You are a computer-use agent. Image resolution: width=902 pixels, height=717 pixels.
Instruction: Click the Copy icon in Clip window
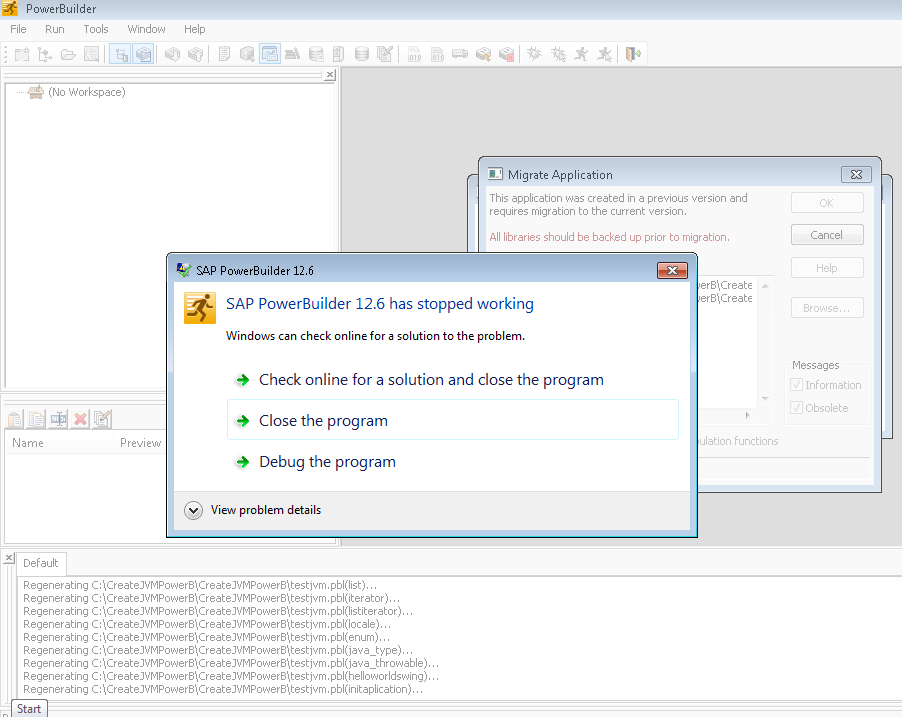36,419
